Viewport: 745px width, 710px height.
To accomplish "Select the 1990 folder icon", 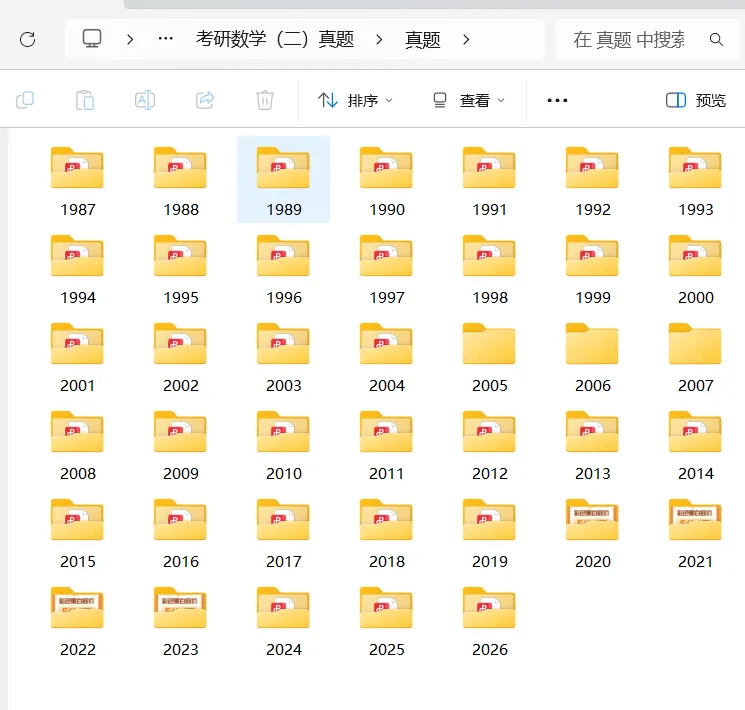I will 386,167.
